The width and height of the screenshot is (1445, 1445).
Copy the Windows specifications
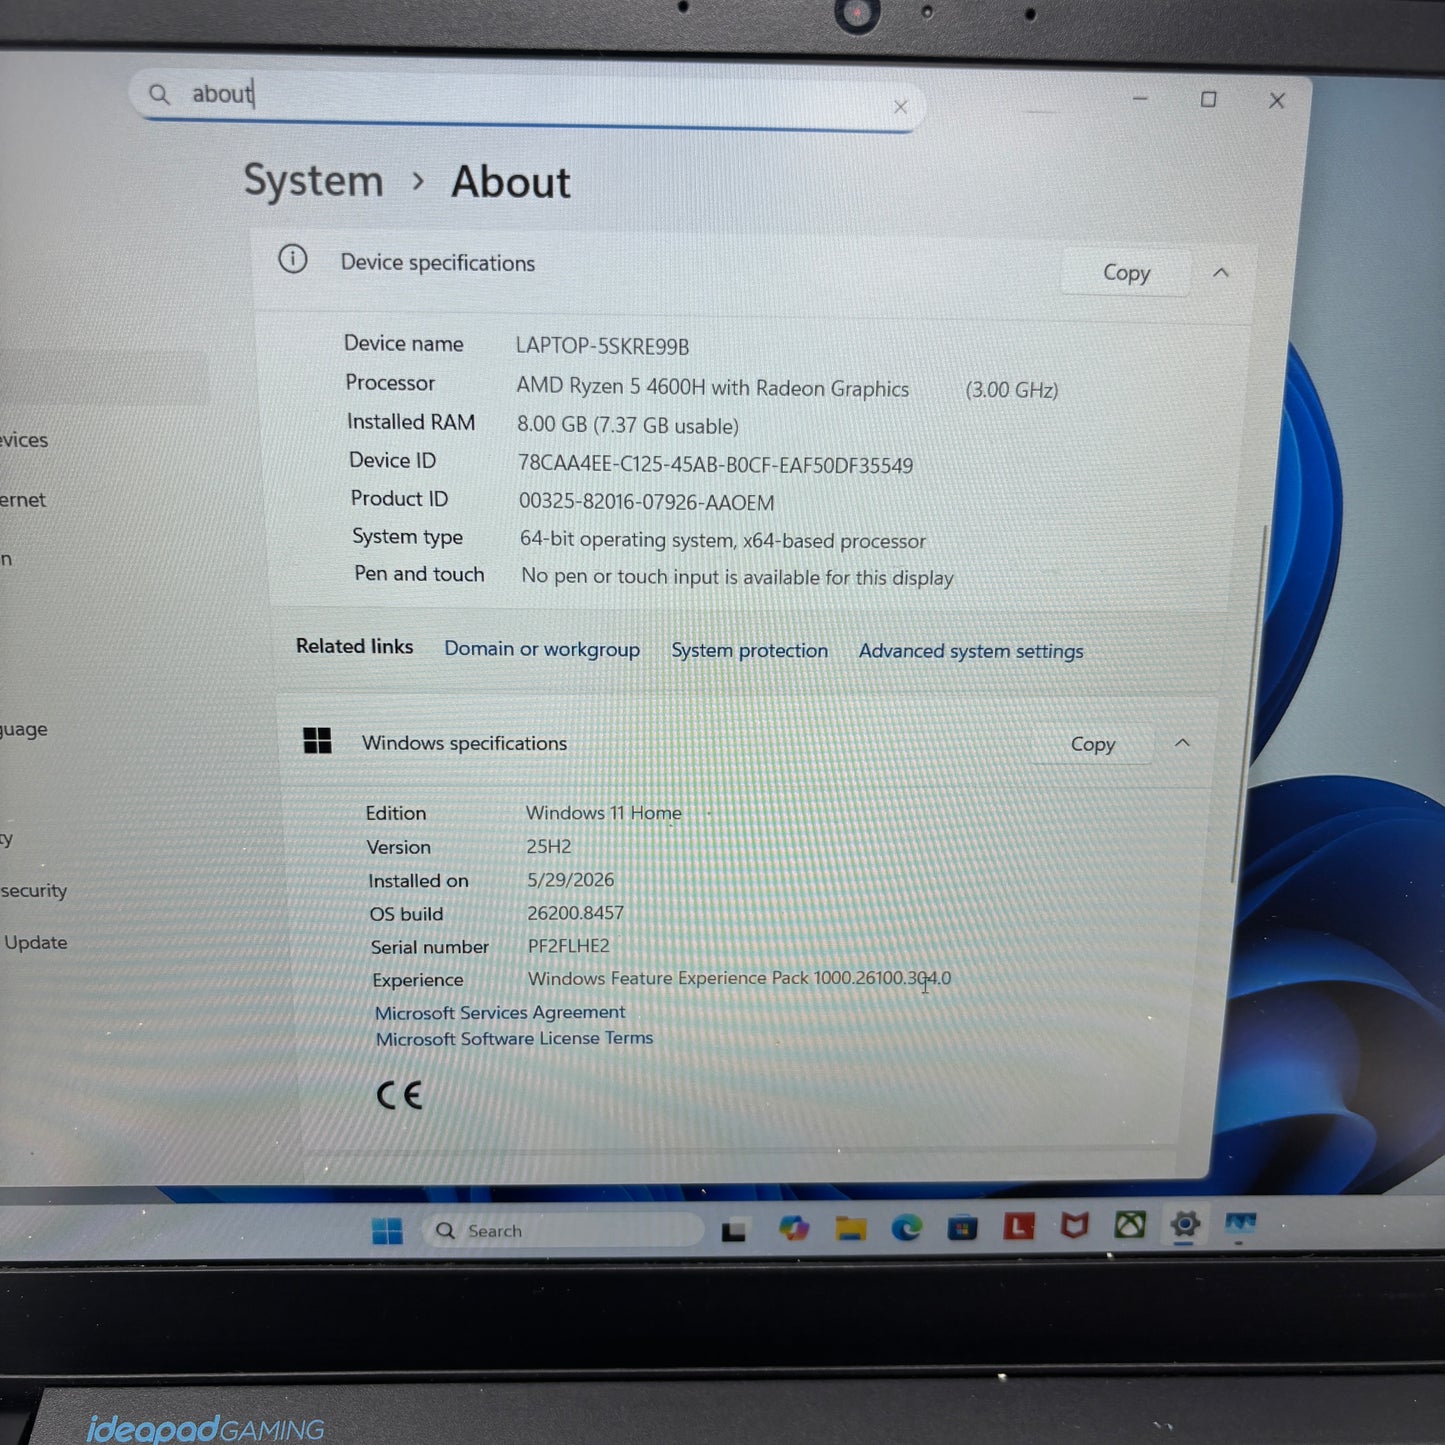(x=1092, y=743)
